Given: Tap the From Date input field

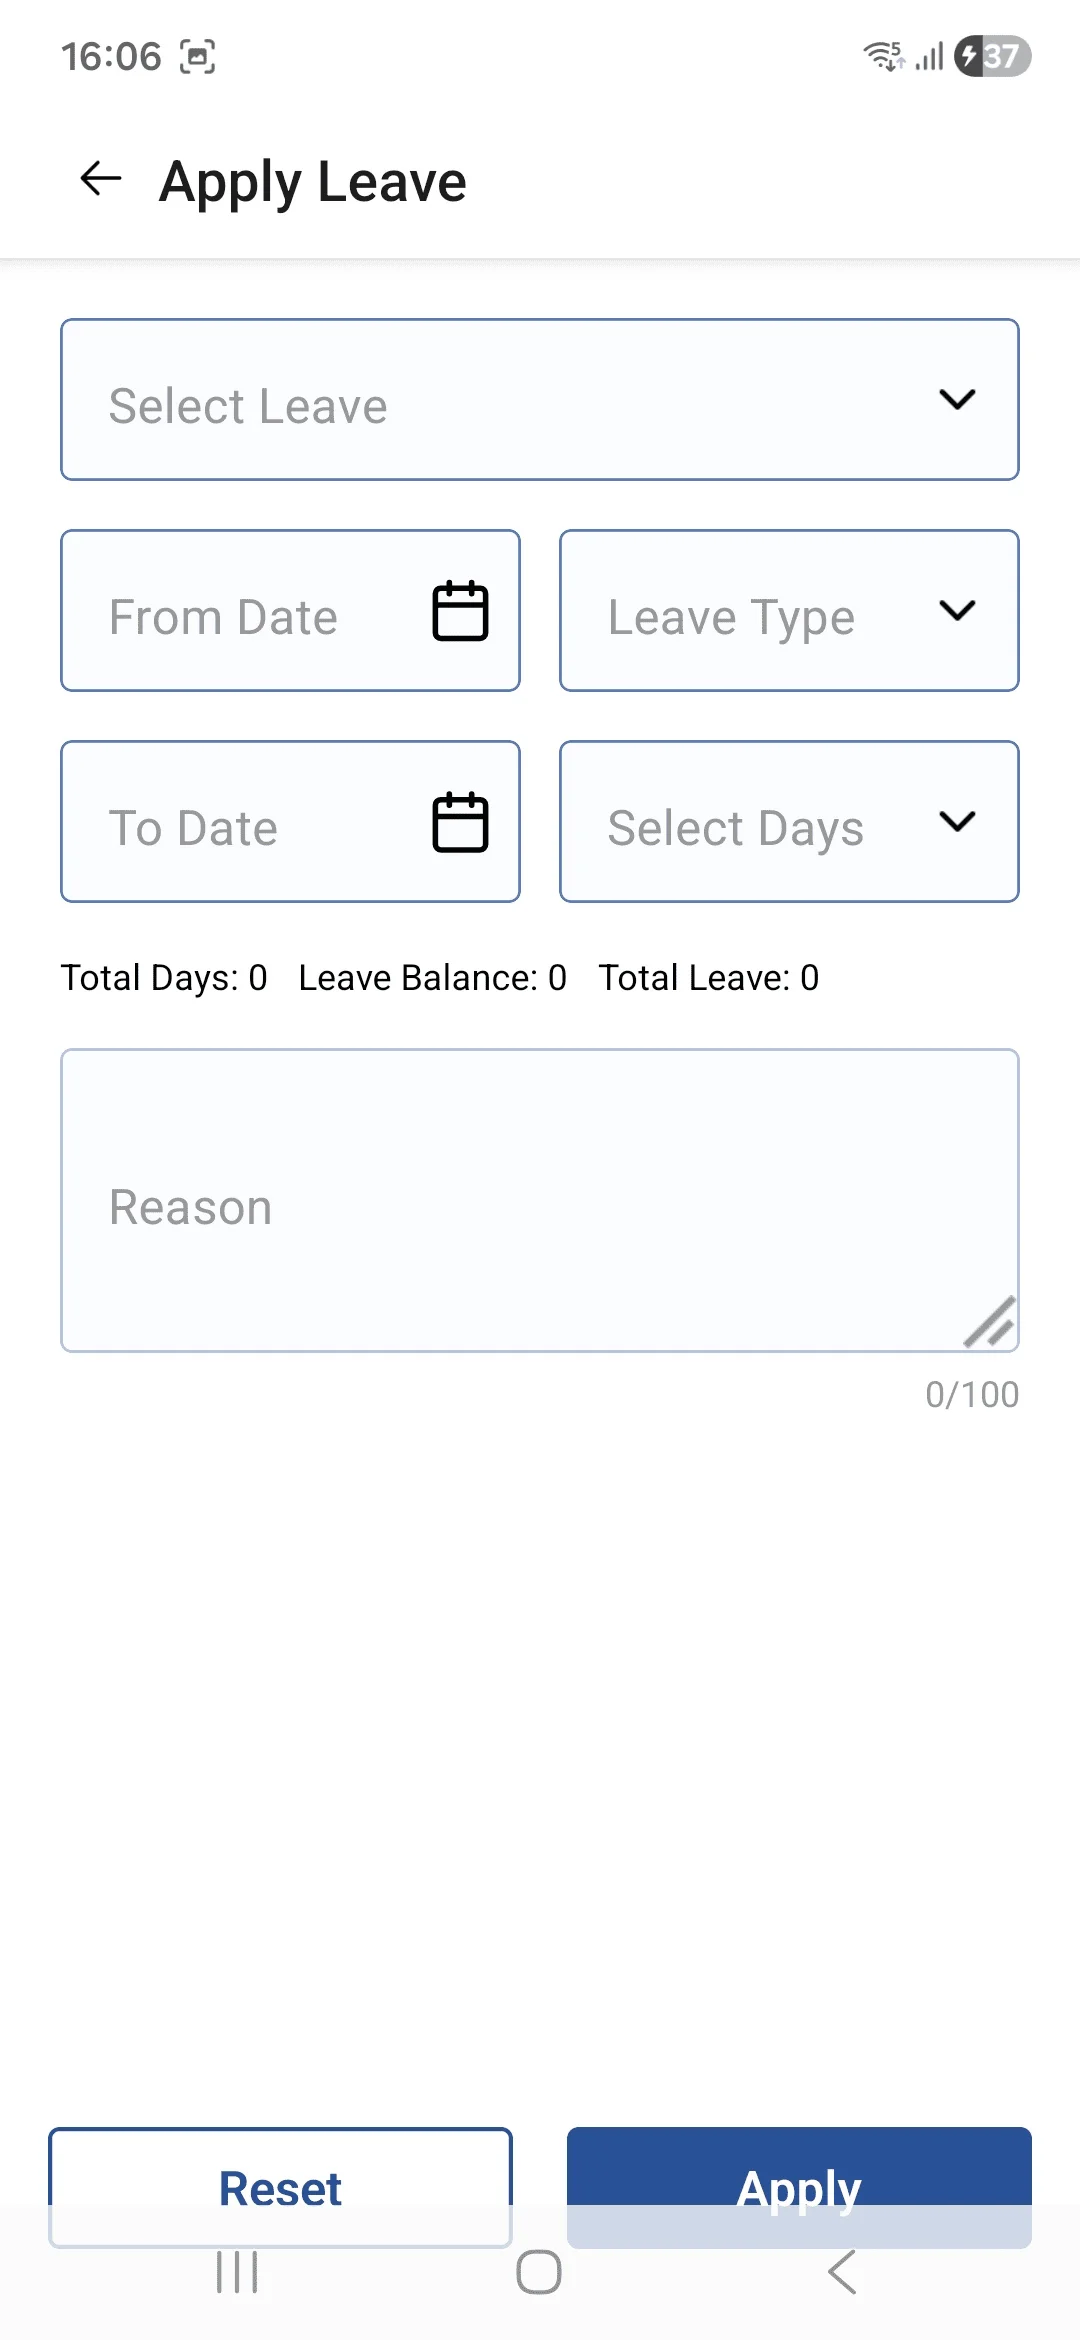Looking at the screenshot, I should [240, 611].
